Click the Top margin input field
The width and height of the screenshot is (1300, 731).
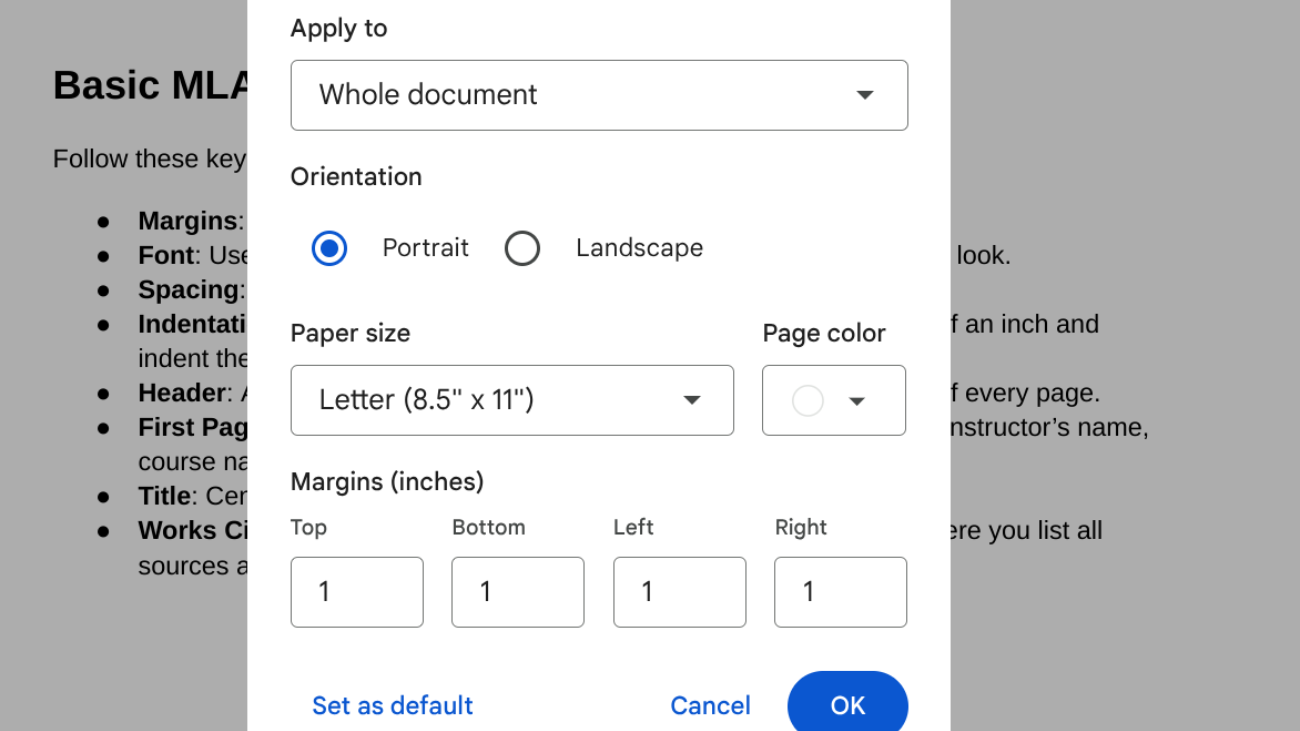pyautogui.click(x=356, y=592)
